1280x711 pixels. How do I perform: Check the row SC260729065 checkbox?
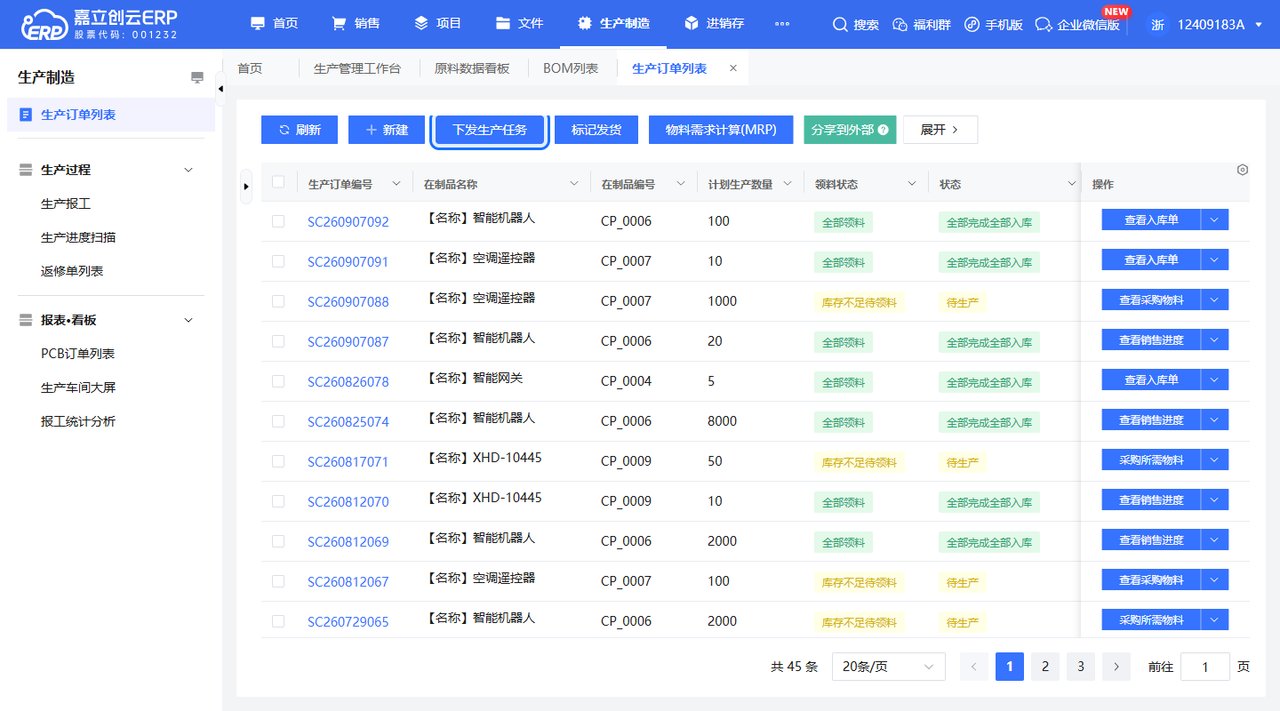[278, 621]
